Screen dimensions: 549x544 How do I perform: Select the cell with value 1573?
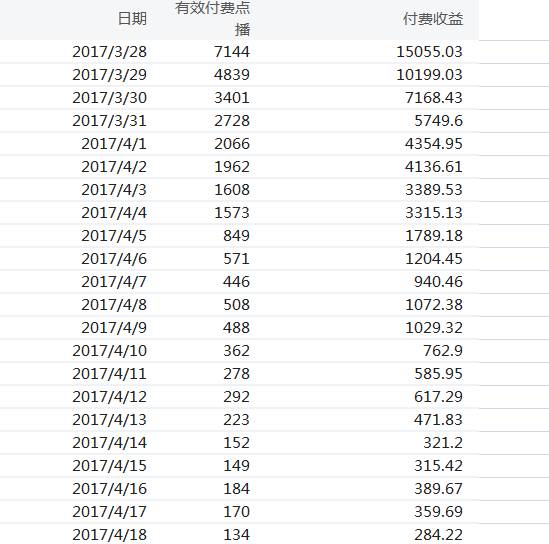click(x=232, y=213)
